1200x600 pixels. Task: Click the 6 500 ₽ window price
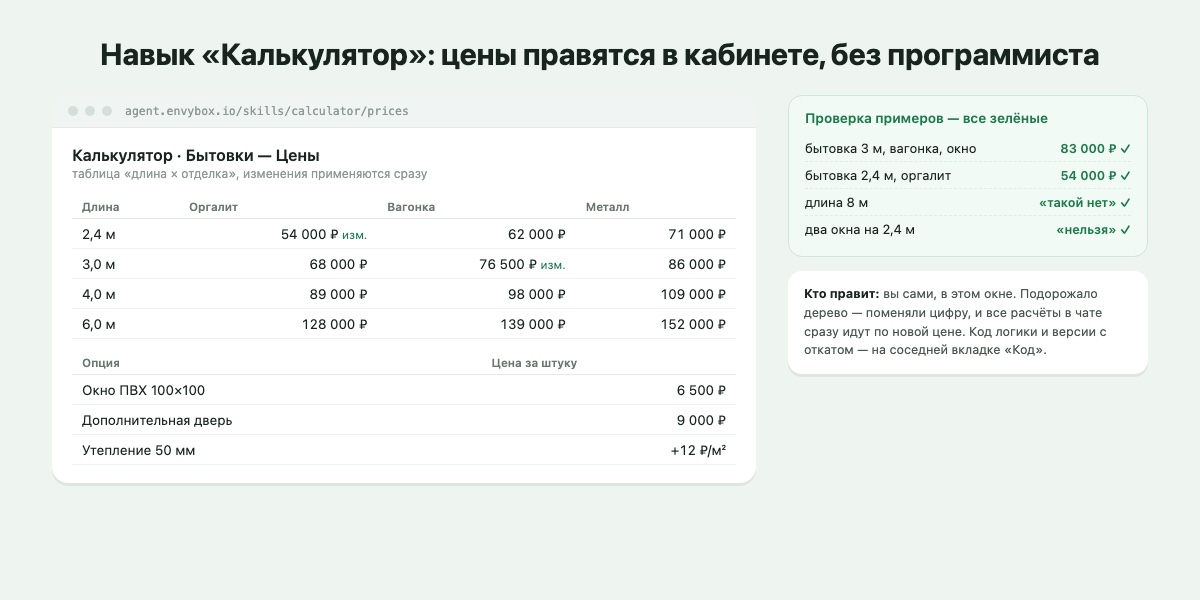tap(701, 391)
